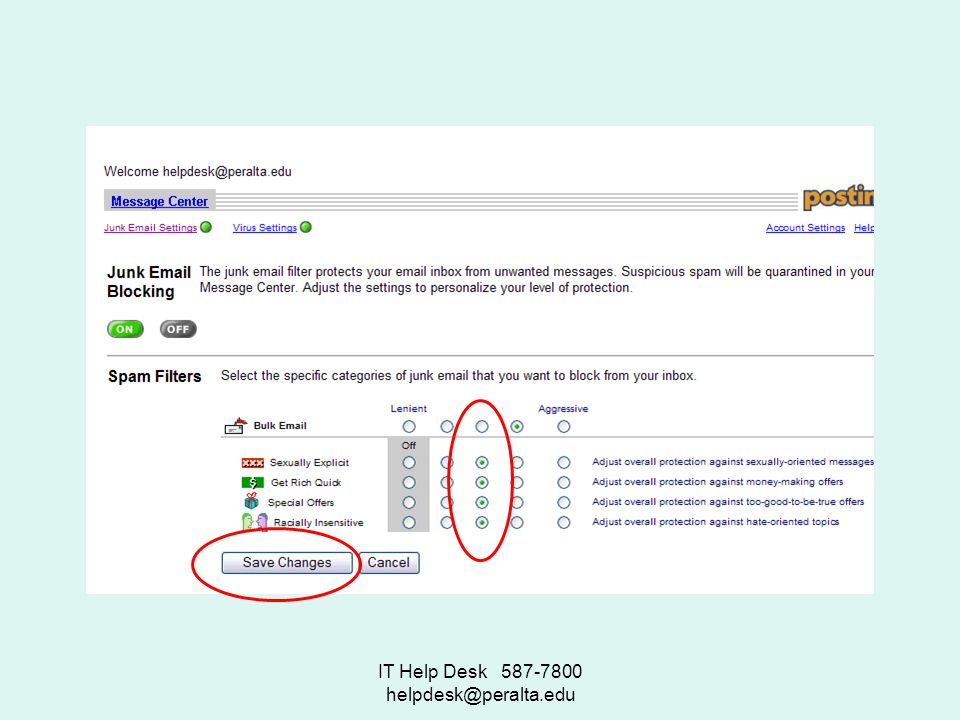
Task: Turn junk email blocking ON
Action: click(x=125, y=329)
